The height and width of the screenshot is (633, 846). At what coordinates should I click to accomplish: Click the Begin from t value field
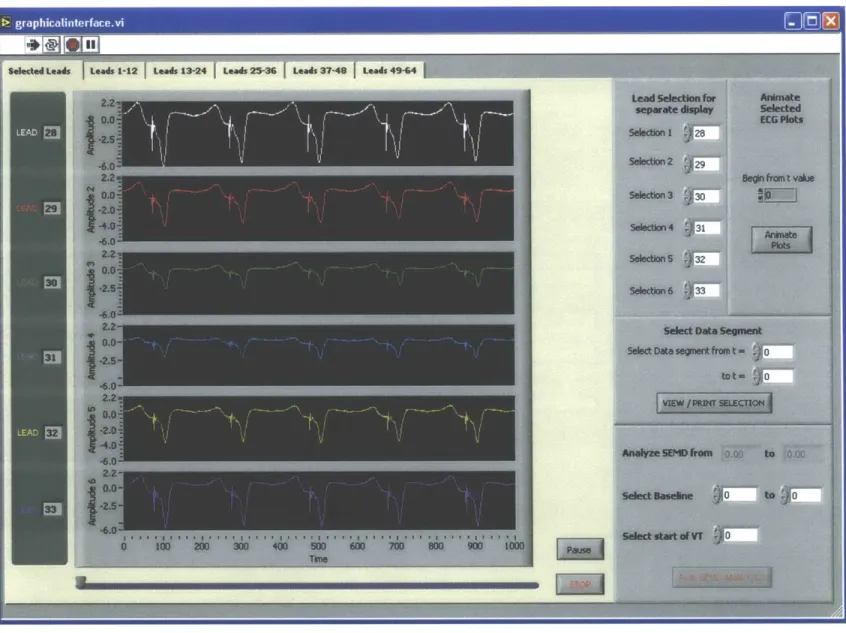point(780,195)
